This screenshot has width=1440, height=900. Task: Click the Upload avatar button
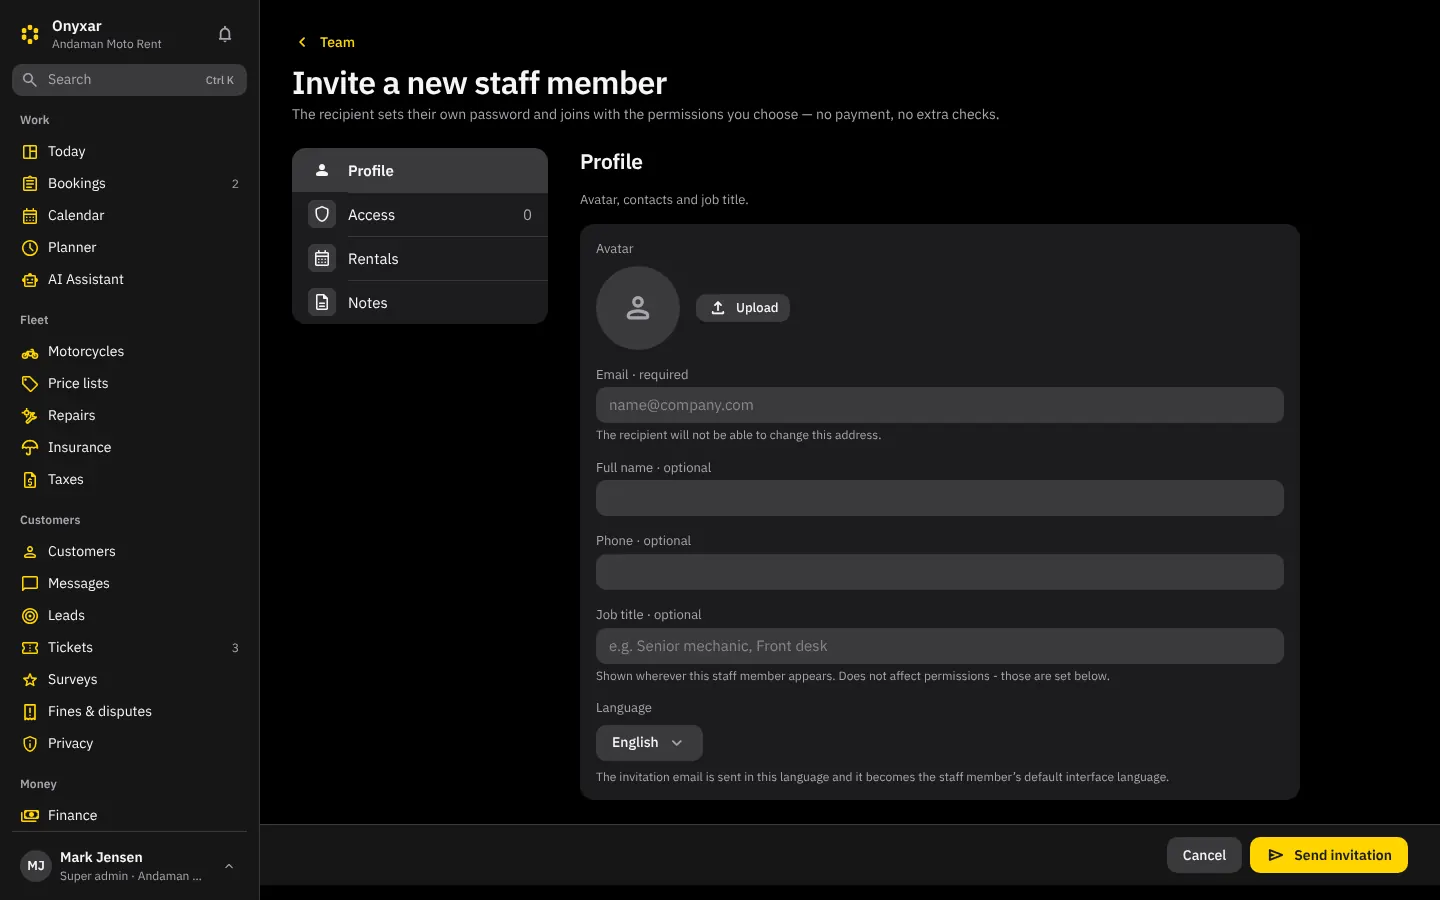coord(743,308)
